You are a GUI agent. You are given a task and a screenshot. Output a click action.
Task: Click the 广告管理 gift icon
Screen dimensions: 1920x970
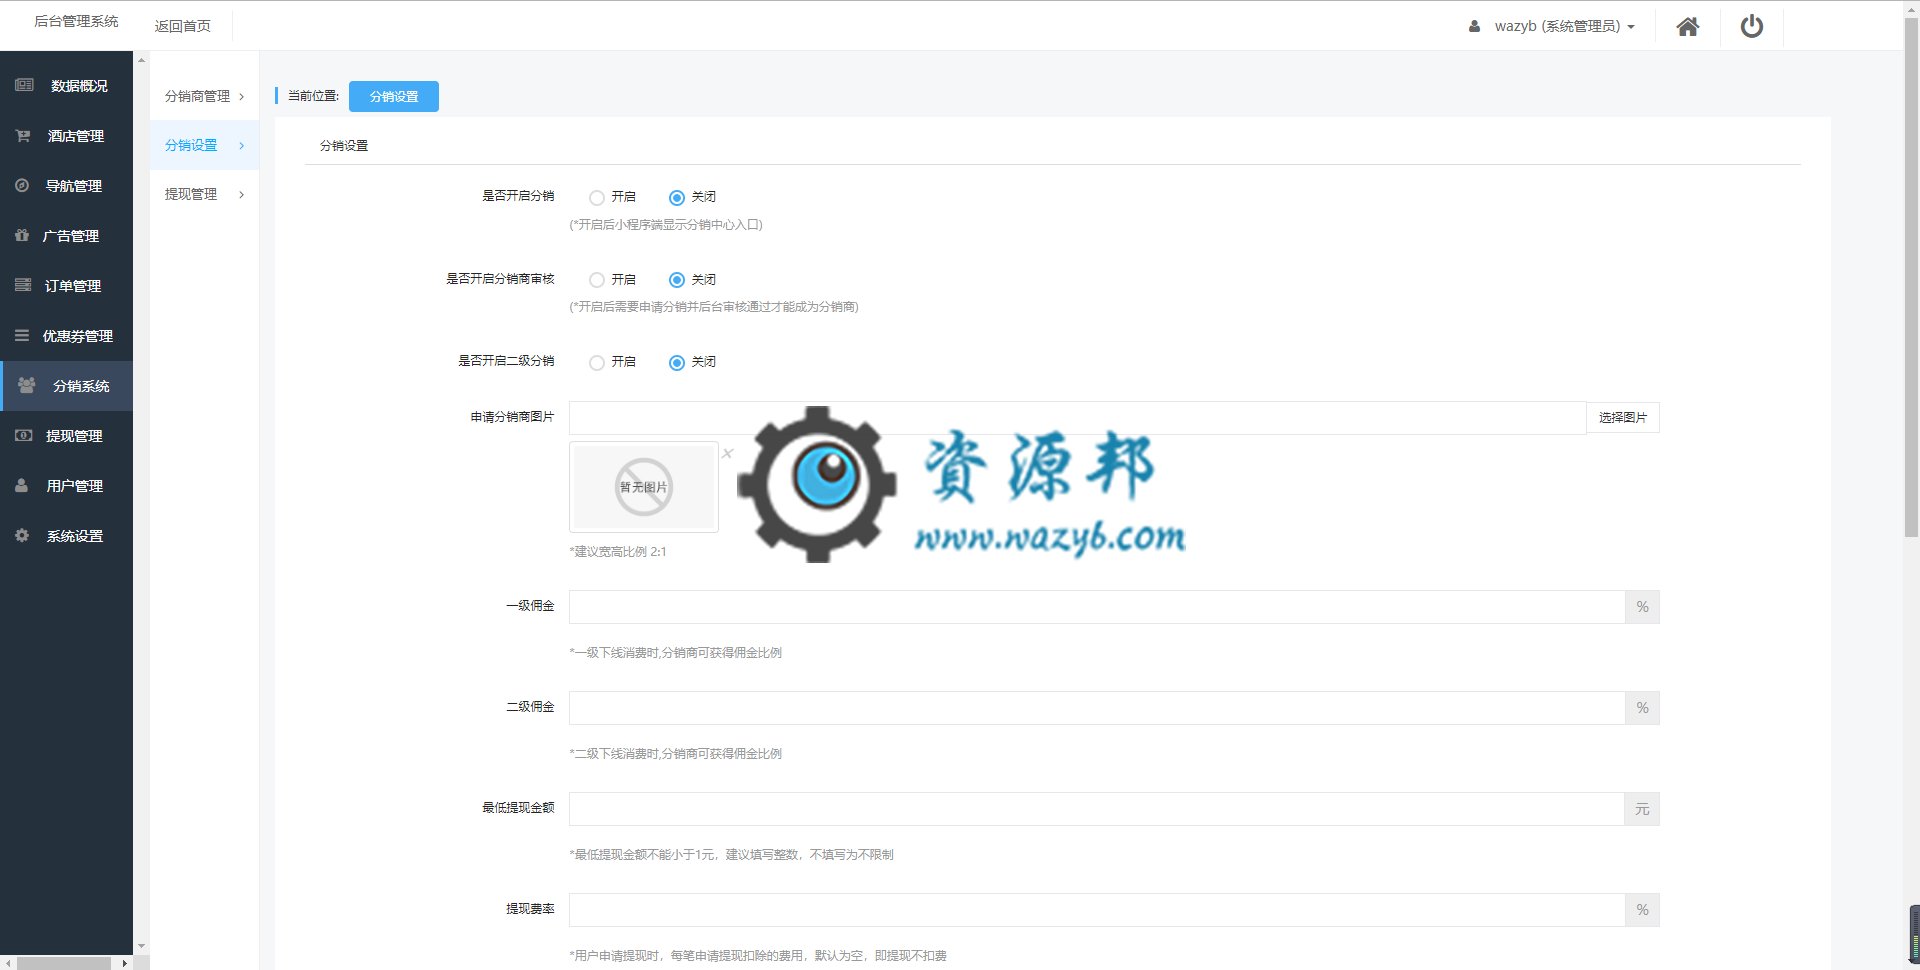click(x=22, y=235)
